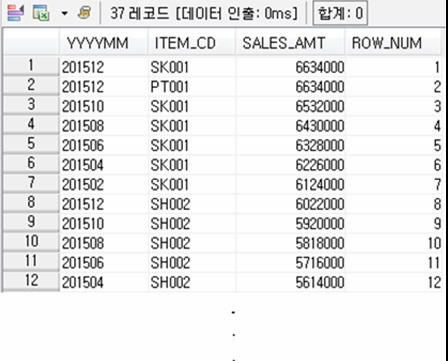This screenshot has width=448, height=361.
Task: Click SH002 cell in row 10
Action: [192, 243]
